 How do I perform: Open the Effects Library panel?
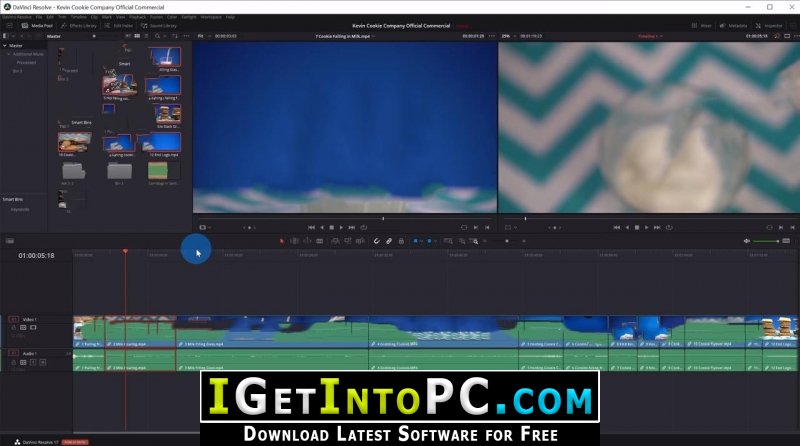pos(78,26)
